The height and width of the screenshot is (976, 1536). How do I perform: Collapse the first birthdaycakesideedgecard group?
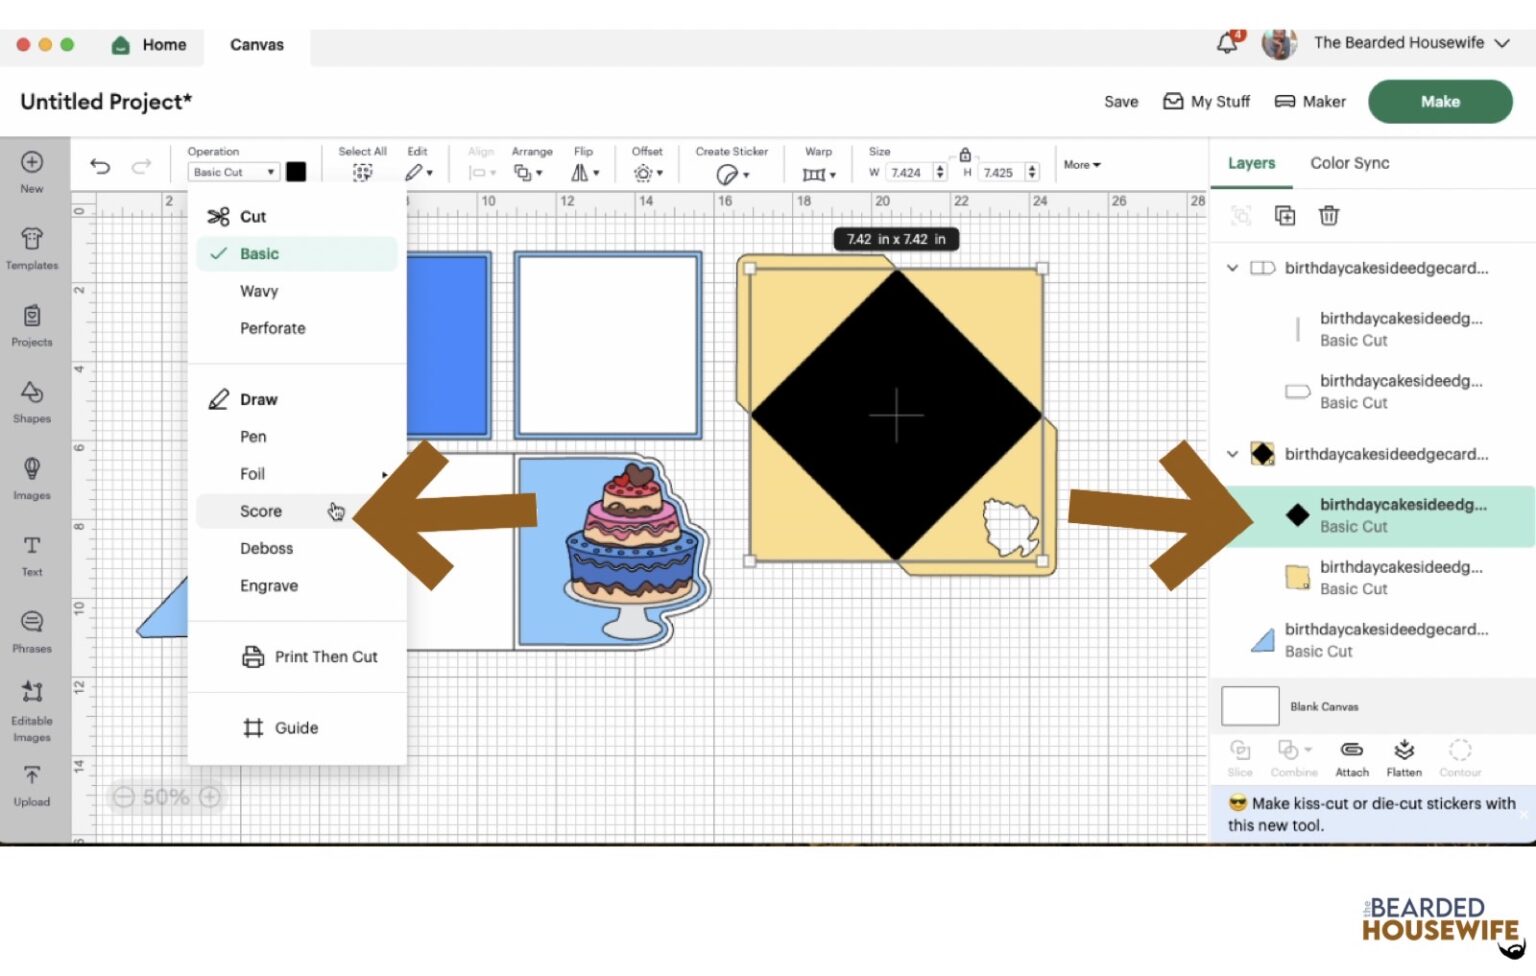(x=1232, y=268)
